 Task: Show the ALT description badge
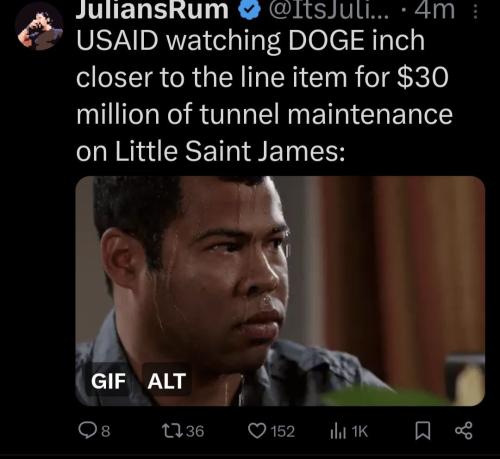click(x=167, y=381)
